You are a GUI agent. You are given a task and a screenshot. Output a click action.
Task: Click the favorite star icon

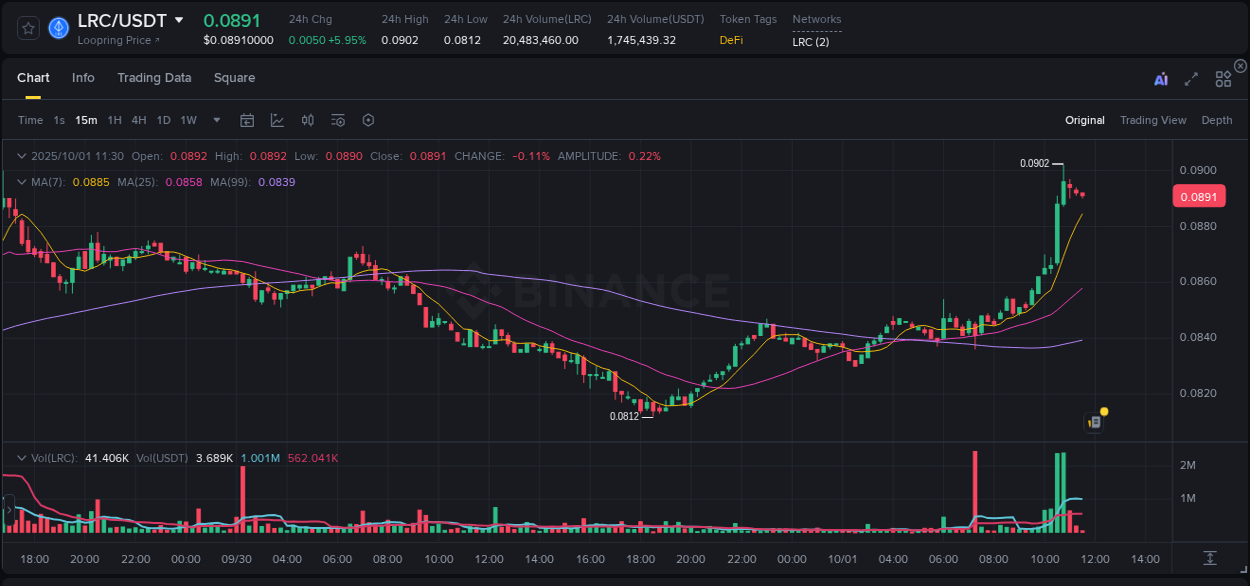(x=28, y=28)
